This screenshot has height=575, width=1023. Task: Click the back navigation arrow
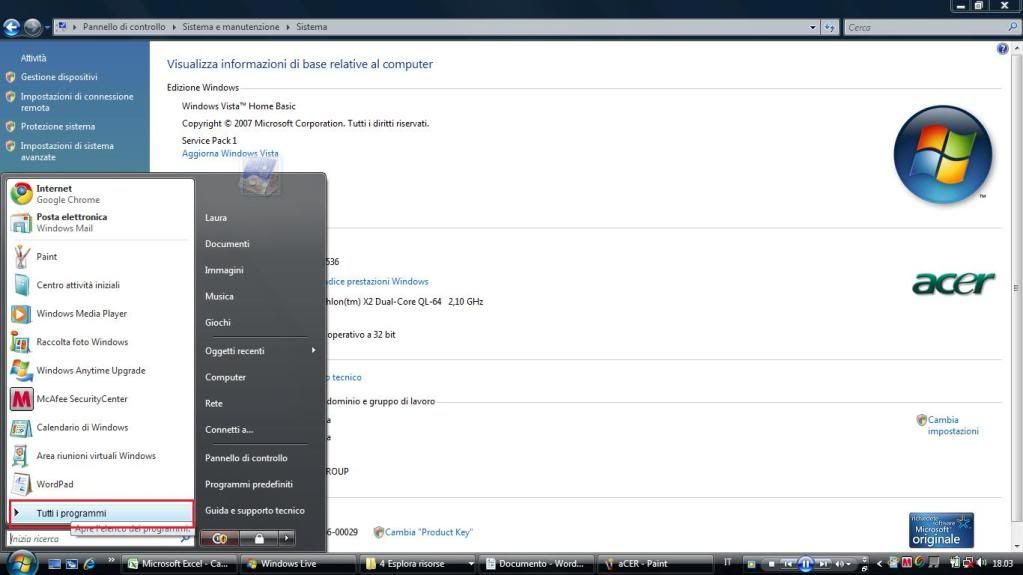[11, 27]
